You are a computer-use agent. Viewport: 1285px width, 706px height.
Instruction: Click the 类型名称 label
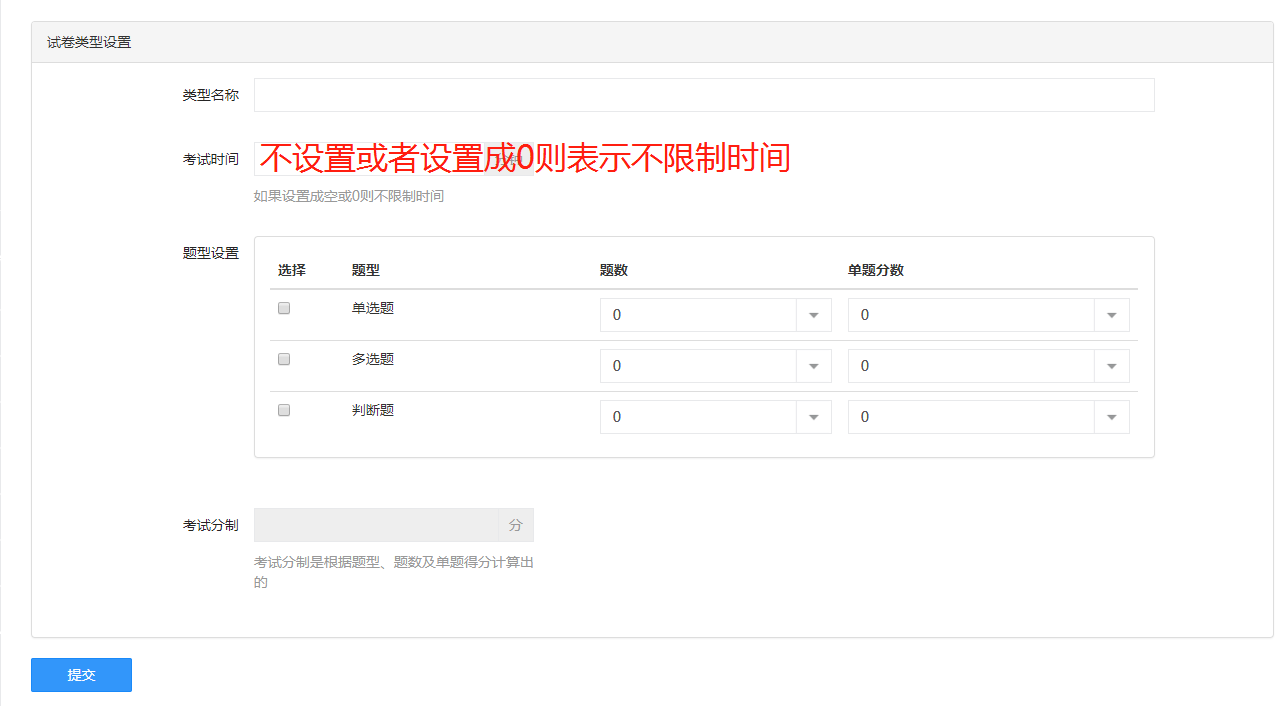tap(211, 95)
